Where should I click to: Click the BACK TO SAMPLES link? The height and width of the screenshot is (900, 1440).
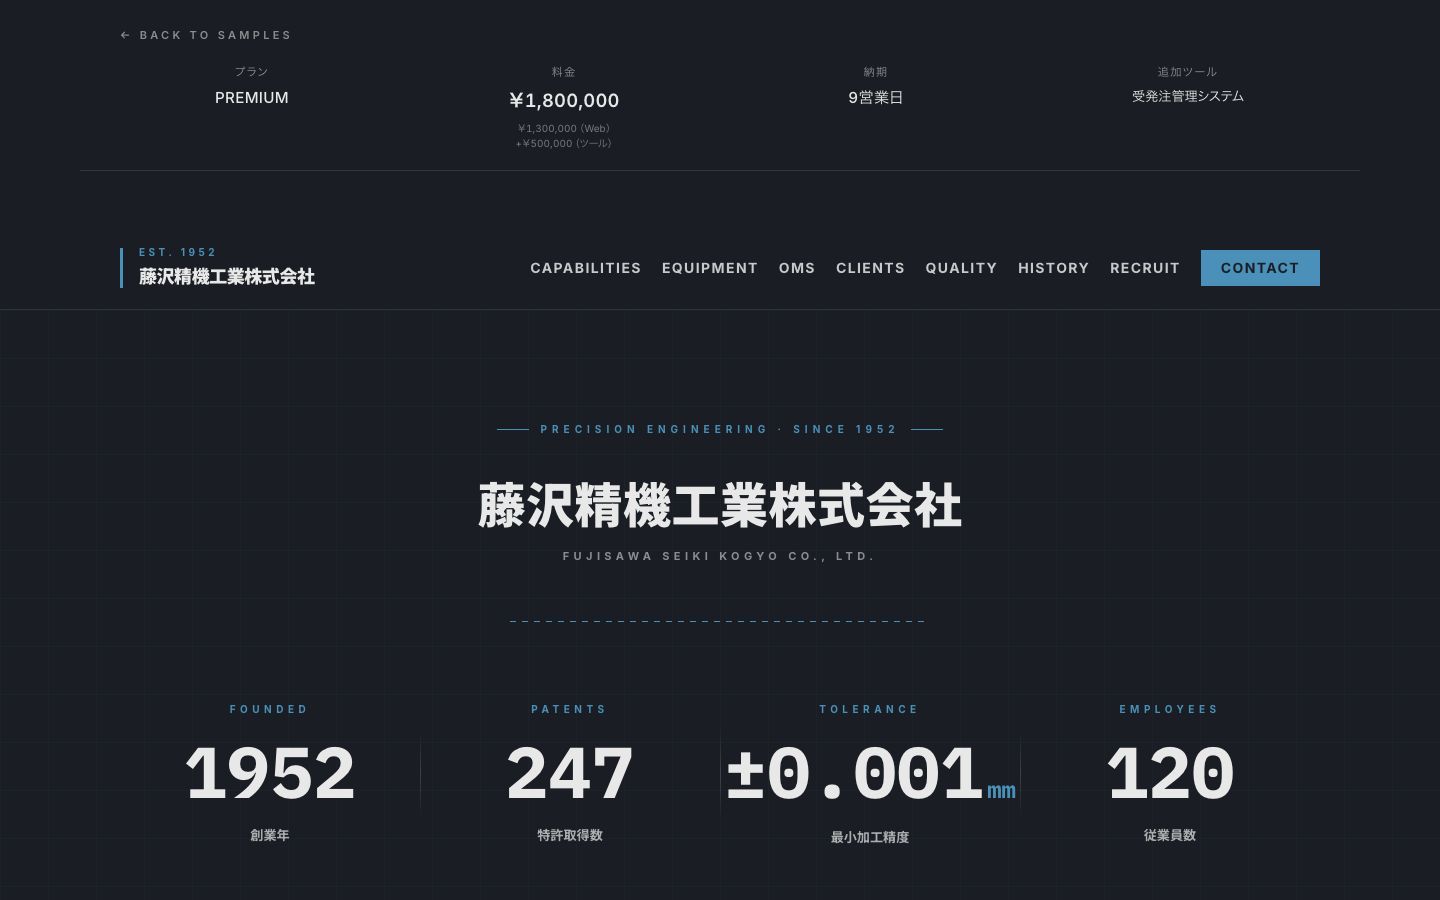click(216, 35)
